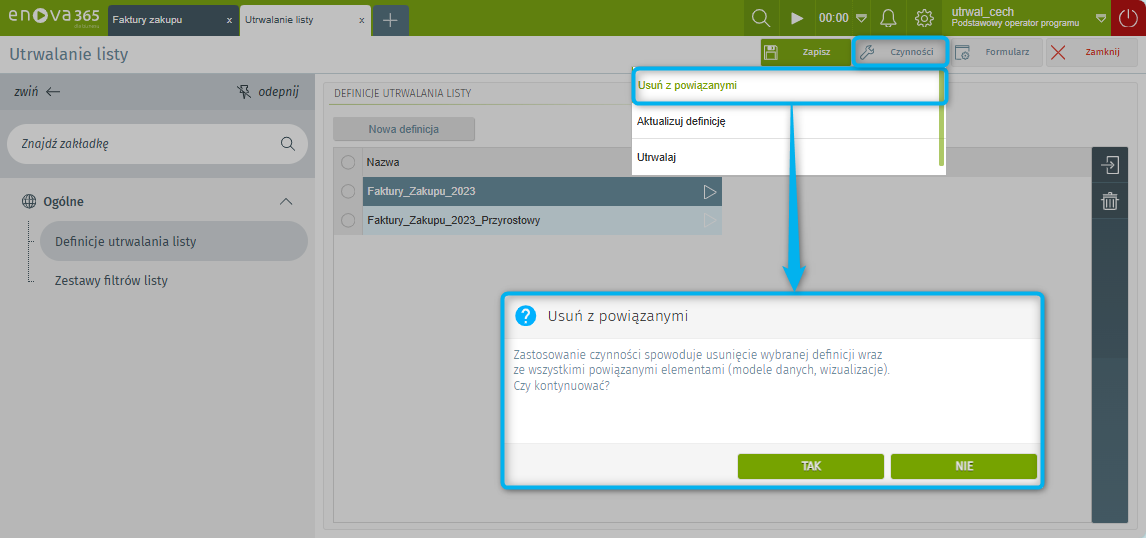This screenshot has width=1146, height=538.
Task: Click the 'Znajdź zakładkę' search field
Action: 145,144
